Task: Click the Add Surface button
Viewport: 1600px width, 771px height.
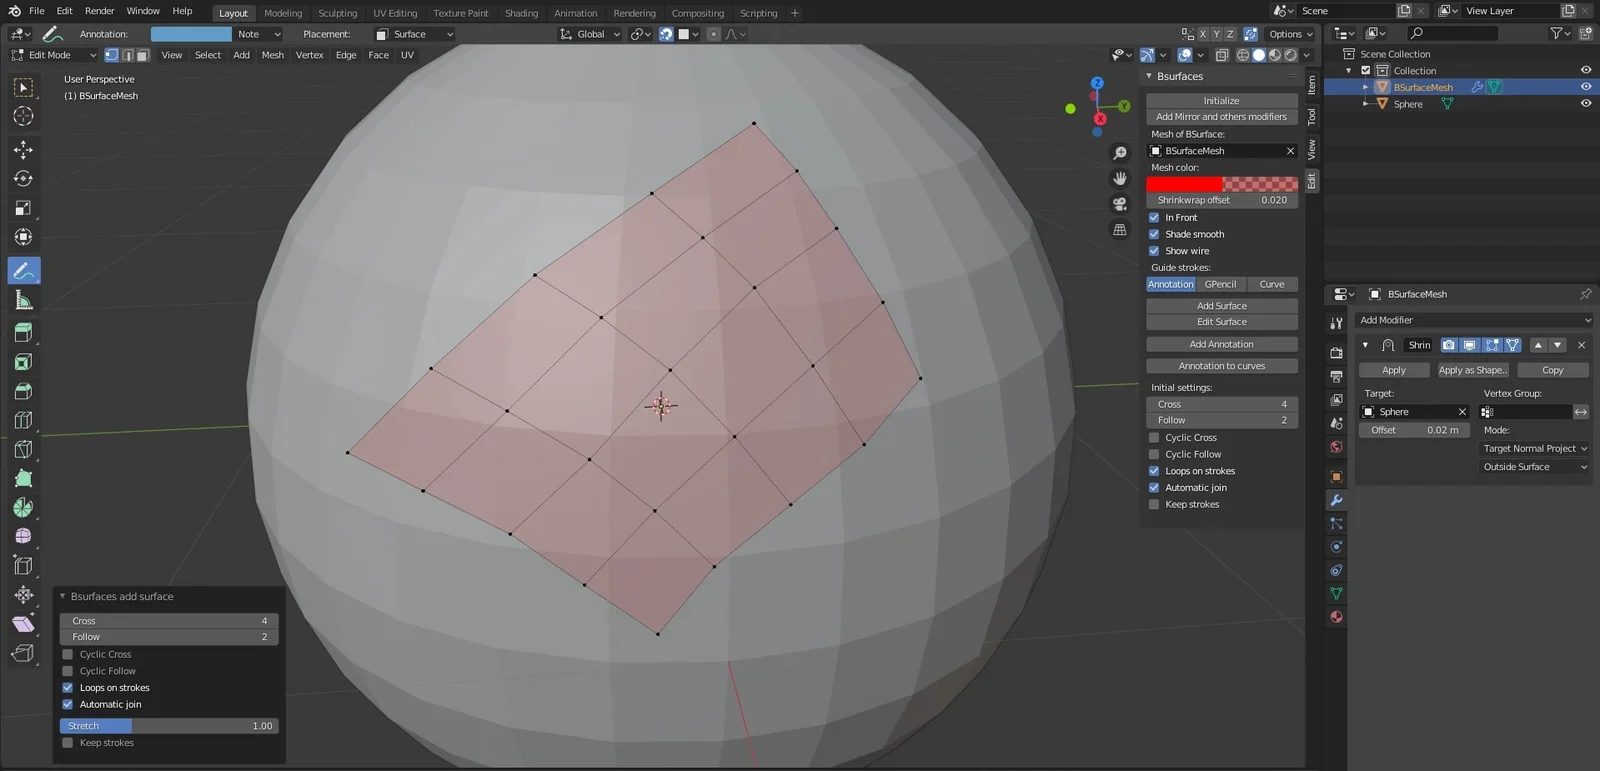Action: pos(1221,306)
